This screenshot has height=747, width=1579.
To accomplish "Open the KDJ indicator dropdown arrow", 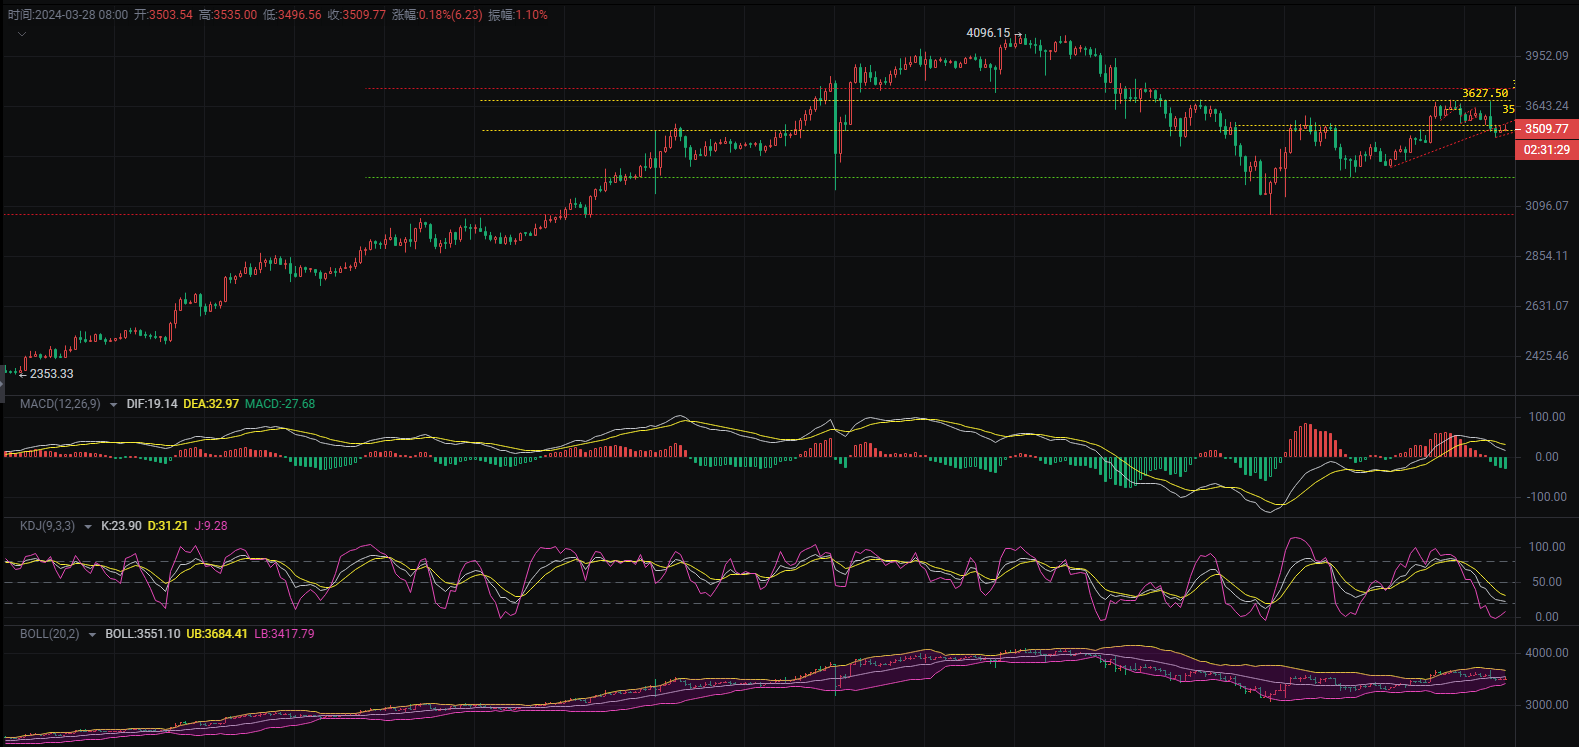I will pos(88,527).
